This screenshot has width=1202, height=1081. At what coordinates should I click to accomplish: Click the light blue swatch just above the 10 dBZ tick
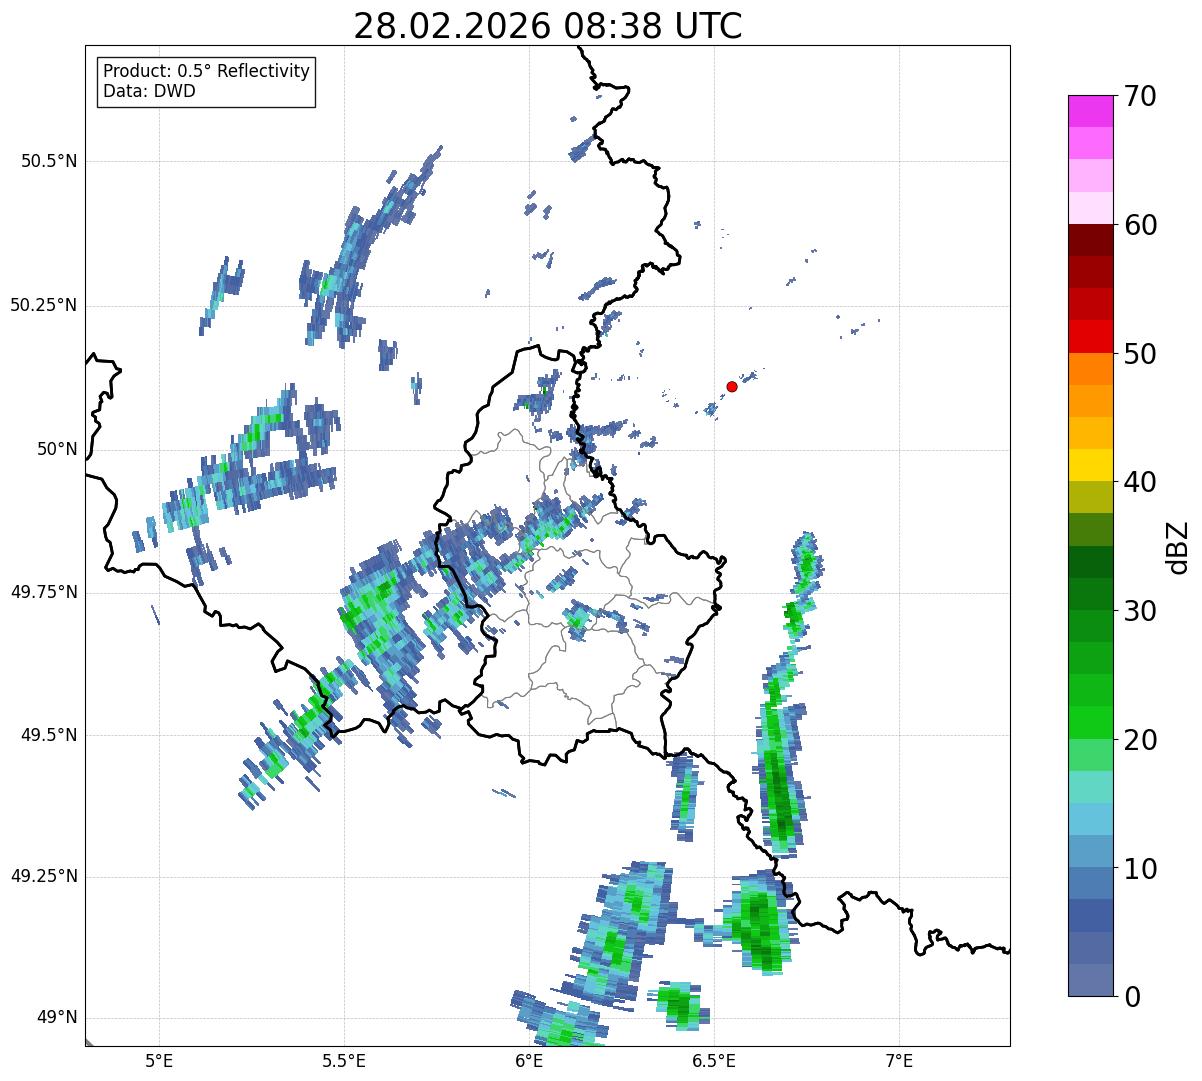click(x=1090, y=851)
